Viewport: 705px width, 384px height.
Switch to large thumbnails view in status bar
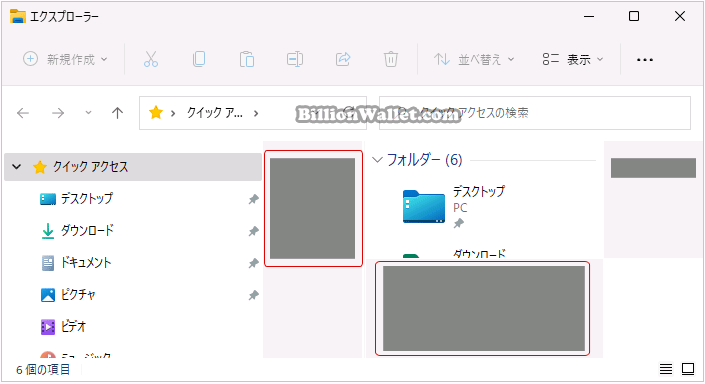pyautogui.click(x=688, y=369)
